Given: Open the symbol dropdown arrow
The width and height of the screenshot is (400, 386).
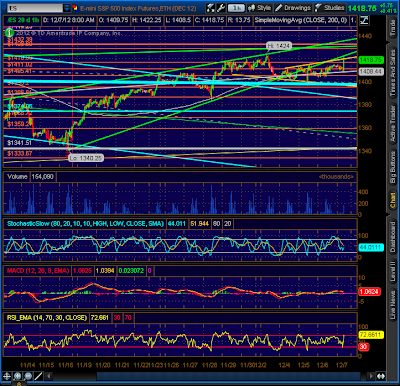Looking at the screenshot, I should pyautogui.click(x=67, y=8).
